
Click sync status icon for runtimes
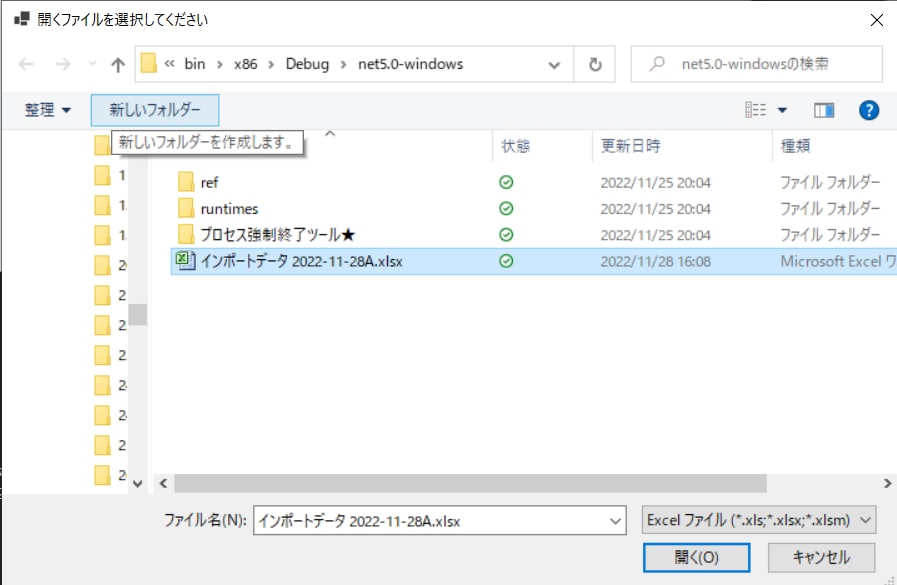coord(506,209)
